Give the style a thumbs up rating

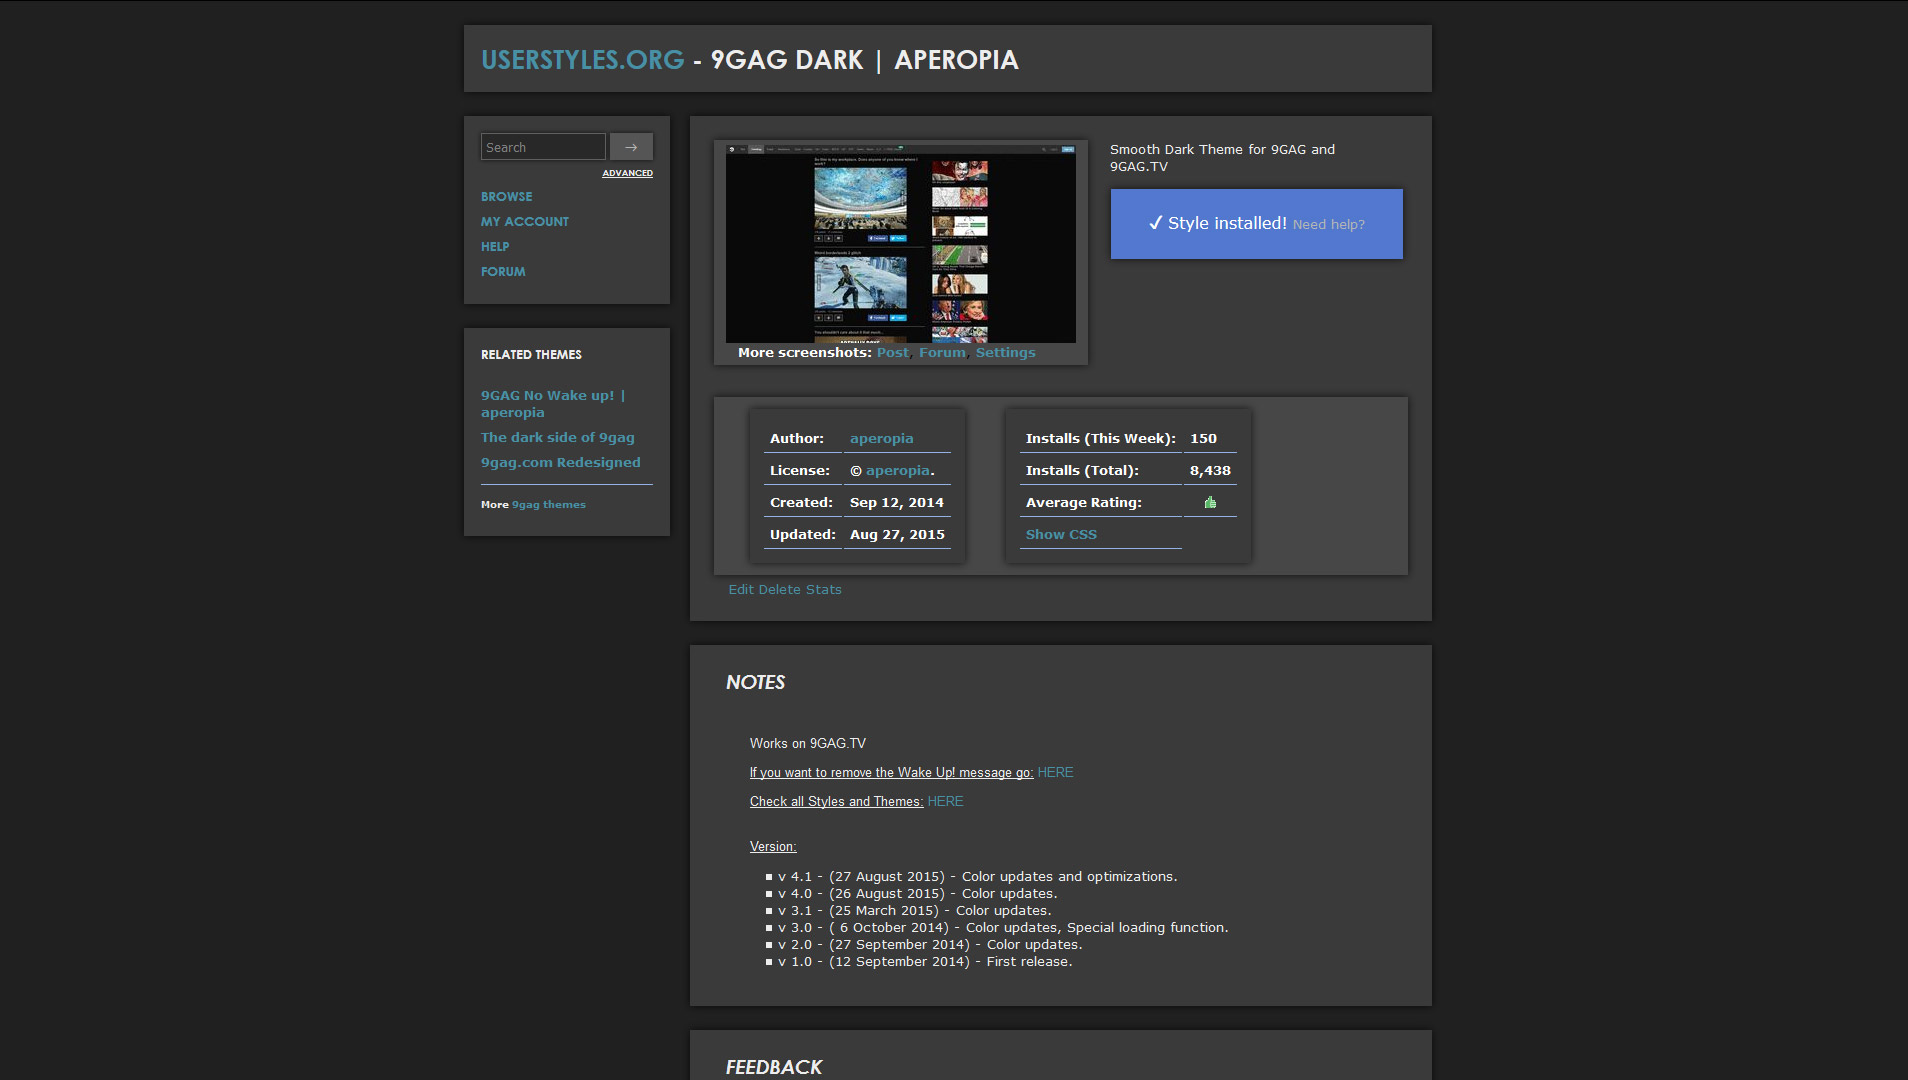[x=1210, y=501]
